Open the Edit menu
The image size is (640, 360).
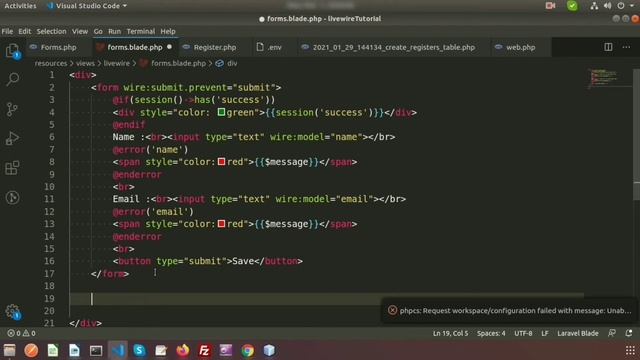click(x=24, y=31)
